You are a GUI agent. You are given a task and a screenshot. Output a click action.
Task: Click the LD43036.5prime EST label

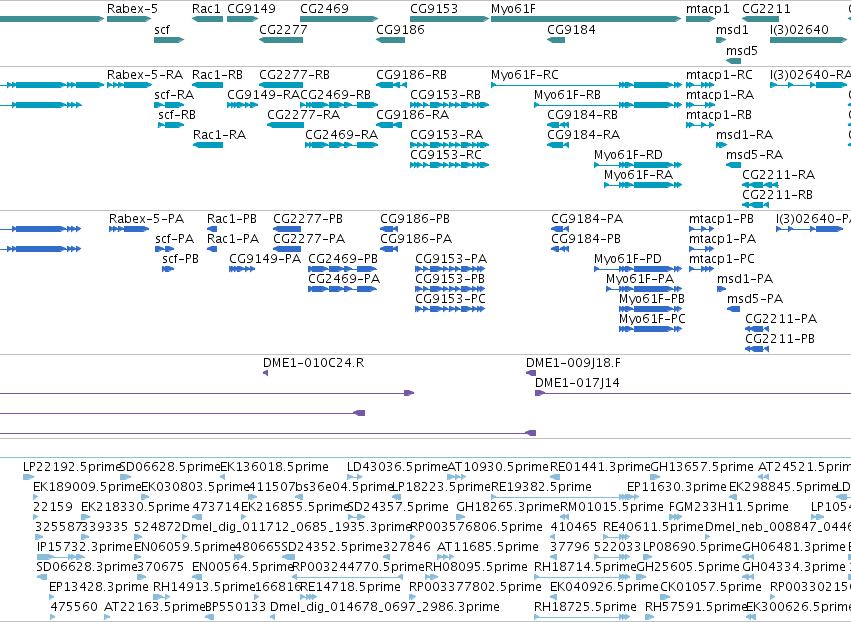[397, 467]
